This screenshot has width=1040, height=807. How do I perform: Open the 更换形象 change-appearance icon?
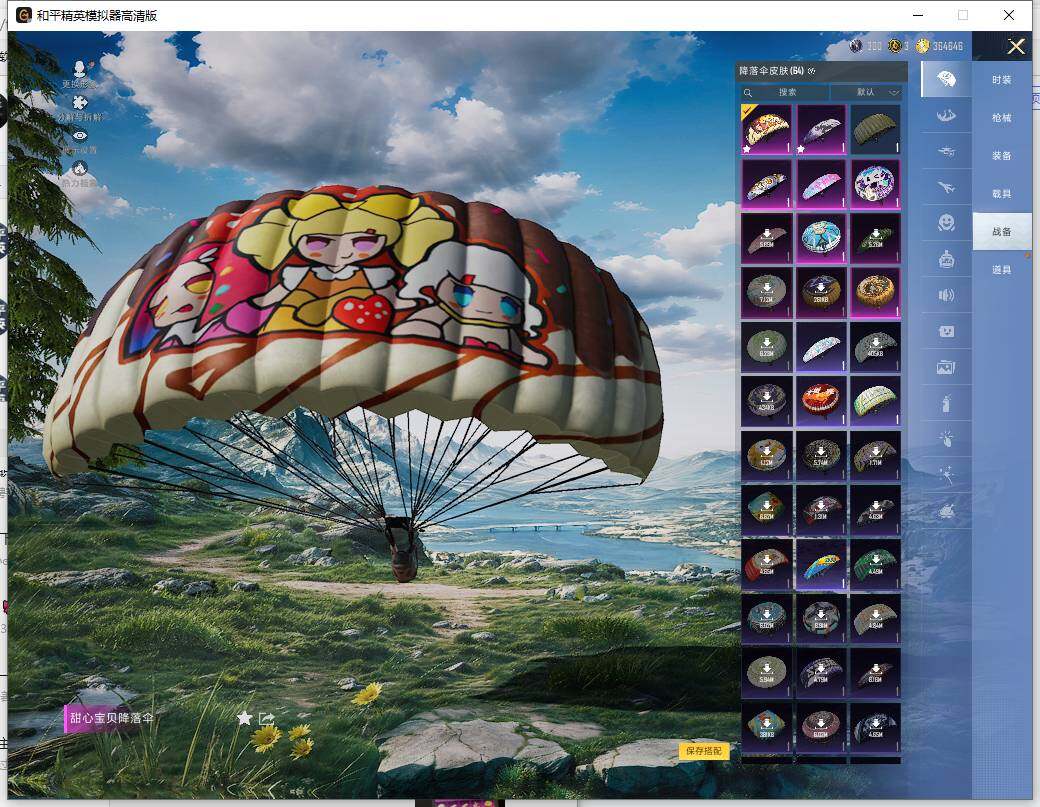point(80,70)
